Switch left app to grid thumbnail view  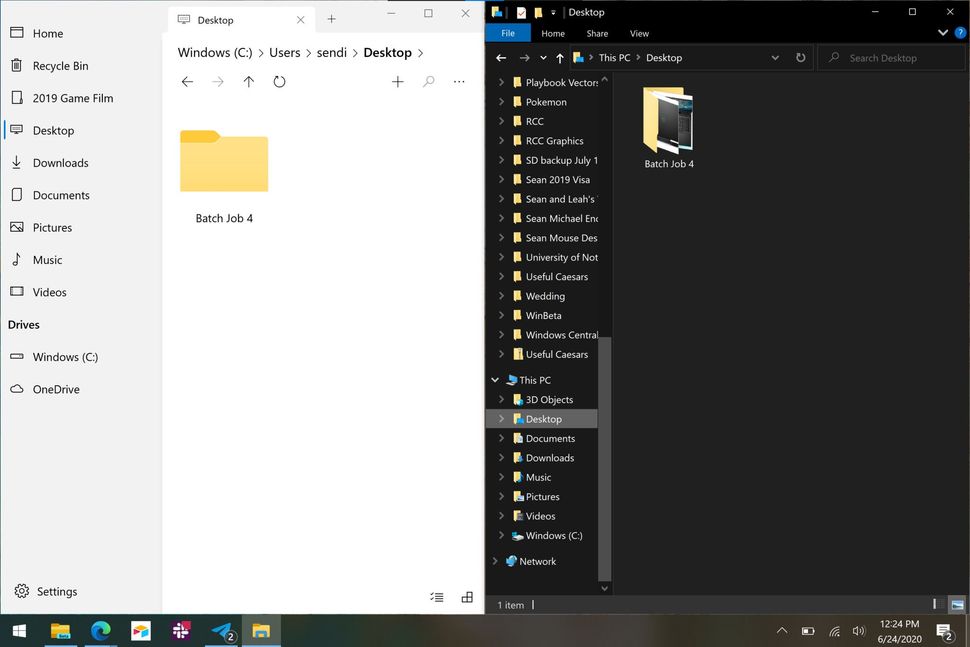tap(466, 597)
